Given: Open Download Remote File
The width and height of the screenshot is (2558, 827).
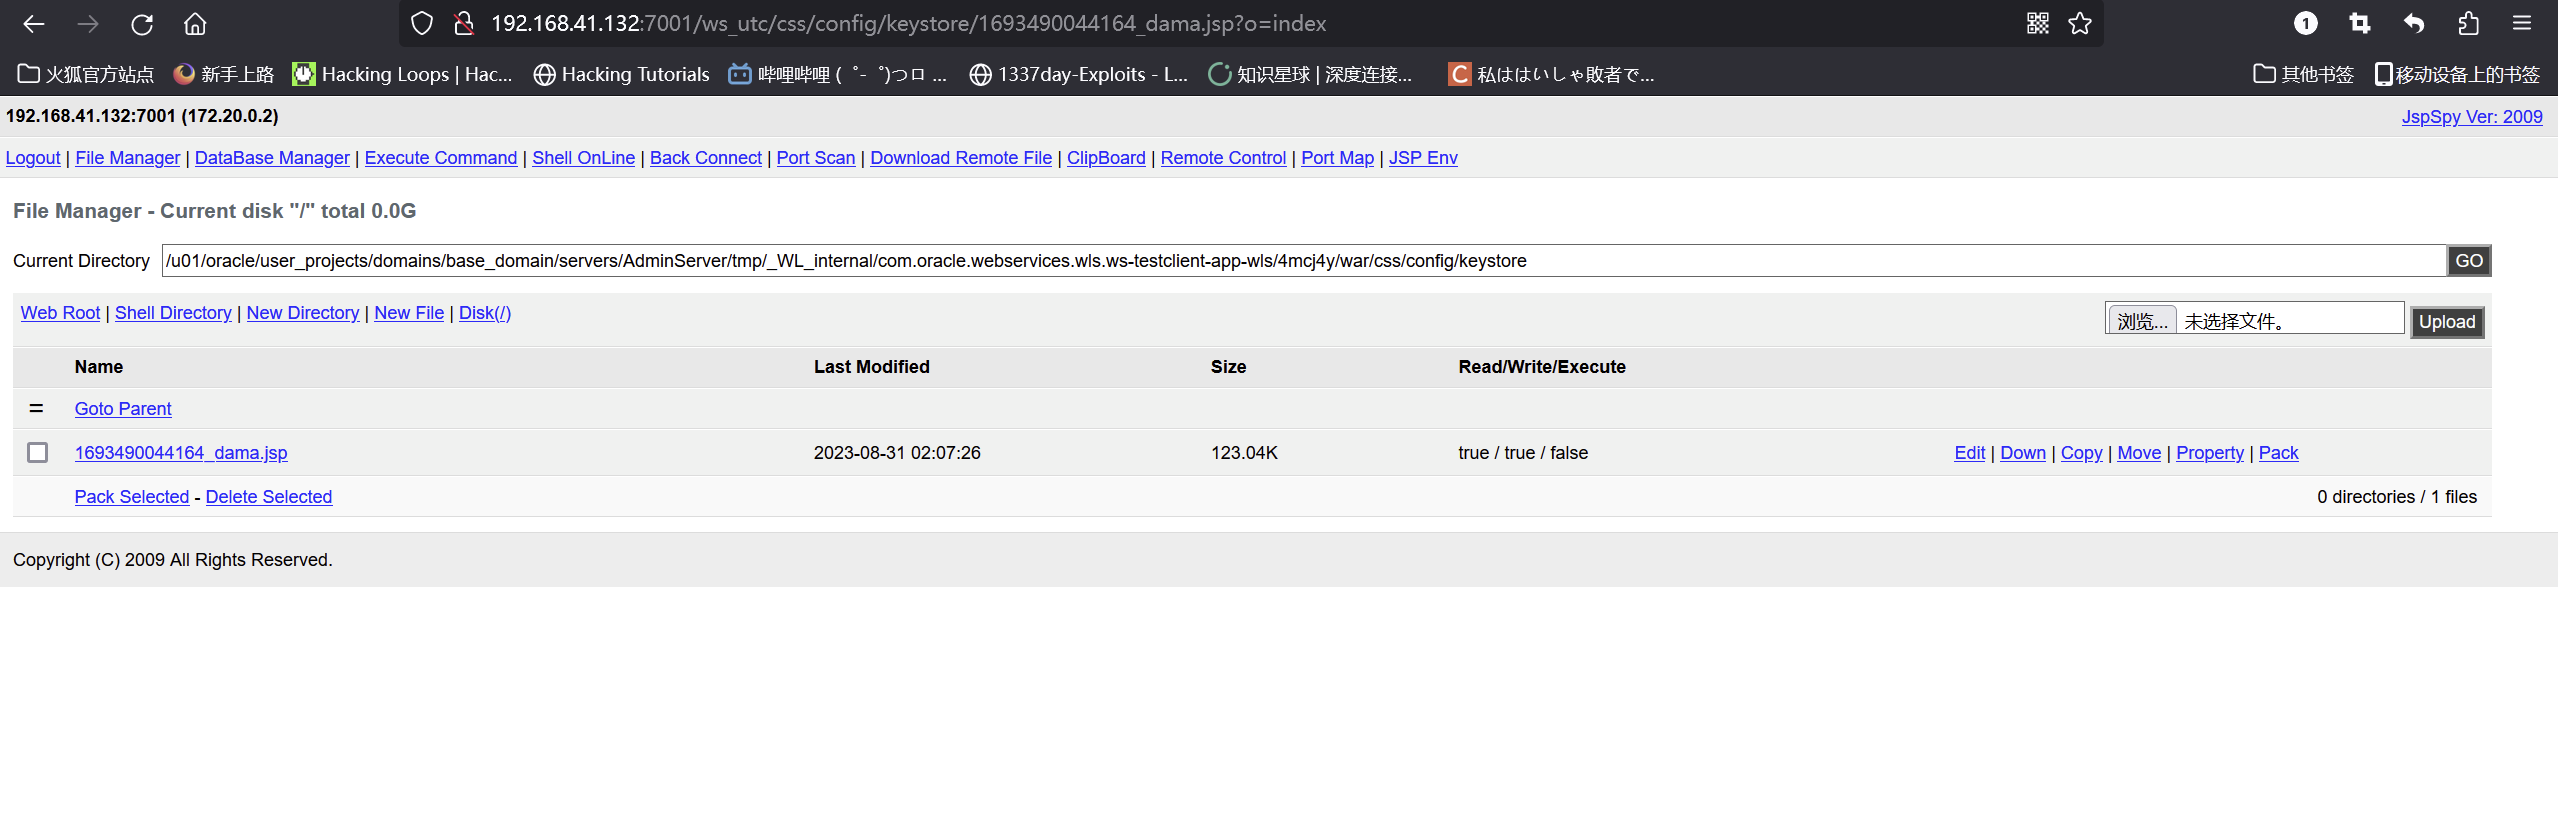Looking at the screenshot, I should (961, 158).
